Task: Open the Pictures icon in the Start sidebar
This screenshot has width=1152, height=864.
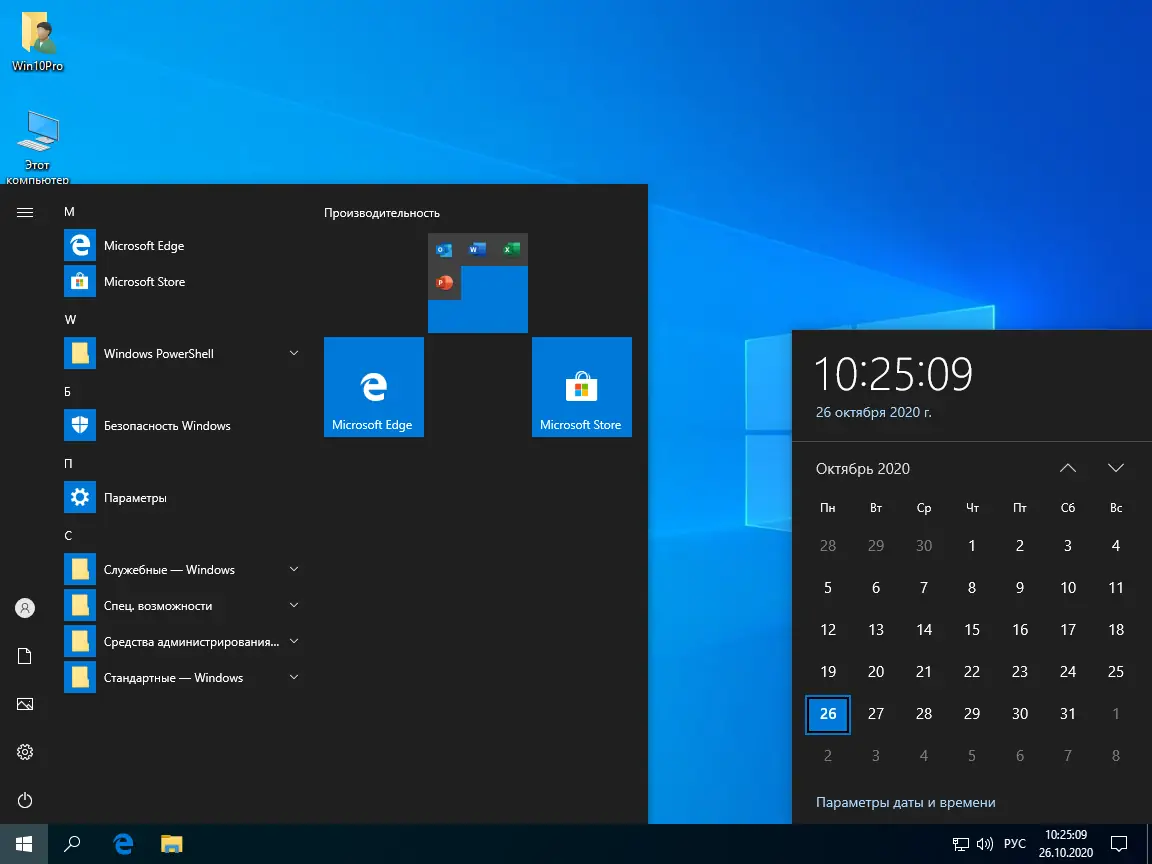Action: pos(24,704)
